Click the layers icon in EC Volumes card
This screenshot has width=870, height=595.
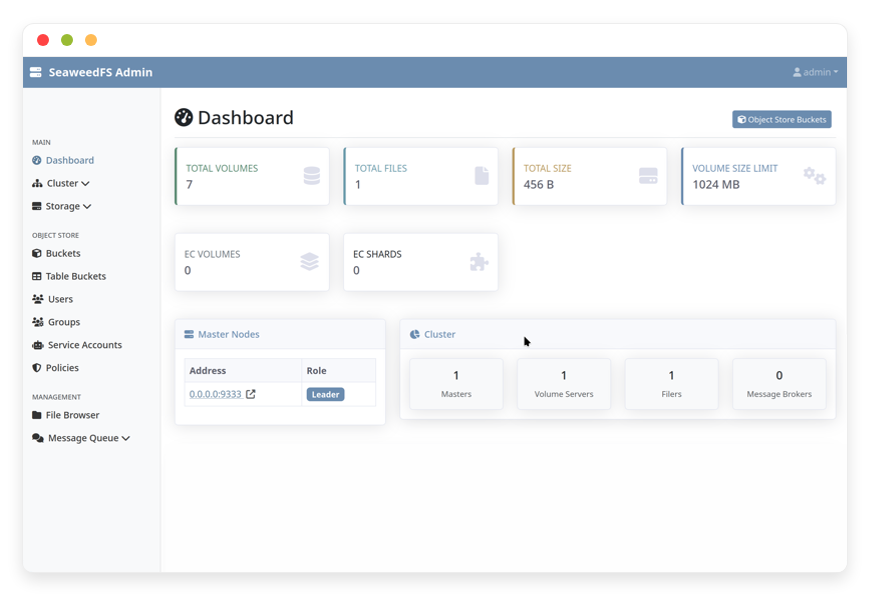tap(310, 261)
